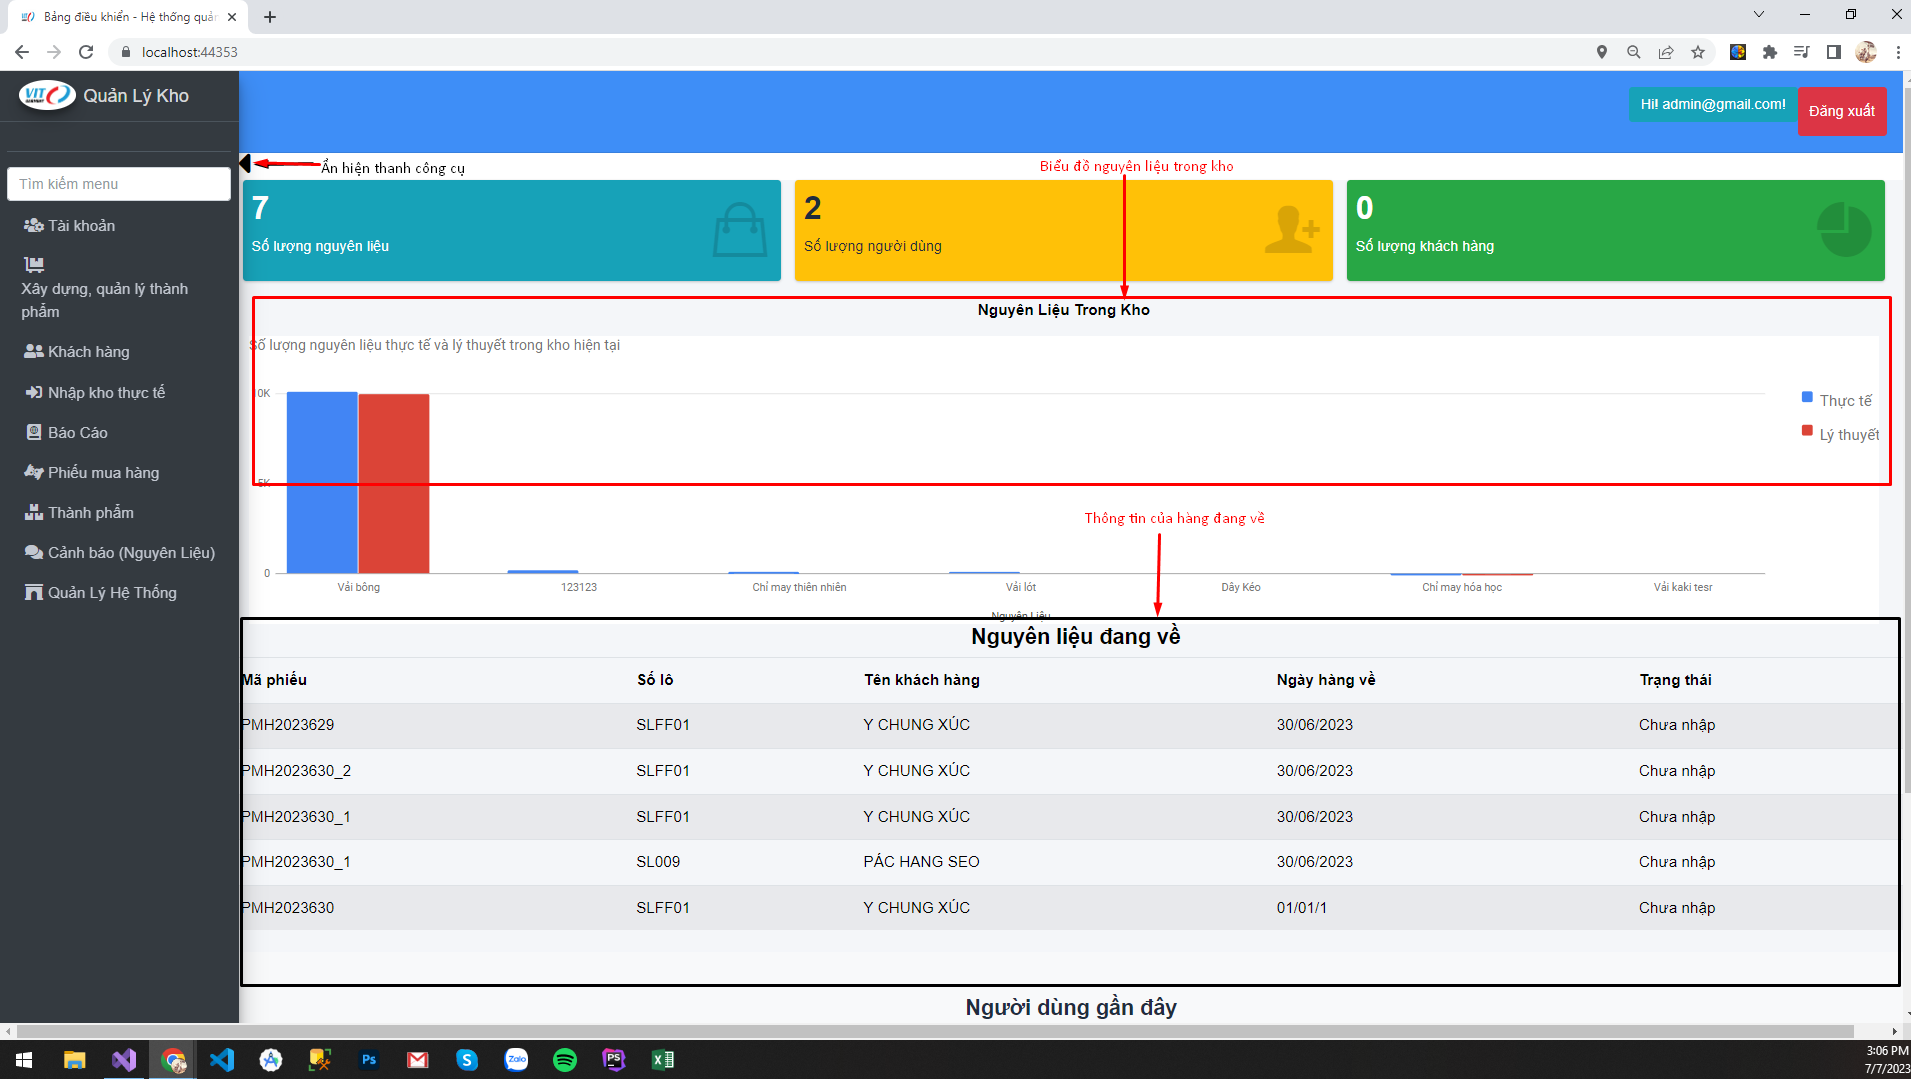1911x1079 pixels.
Task: Focus the Tìm kiếm menu search box
Action: pyautogui.click(x=119, y=184)
